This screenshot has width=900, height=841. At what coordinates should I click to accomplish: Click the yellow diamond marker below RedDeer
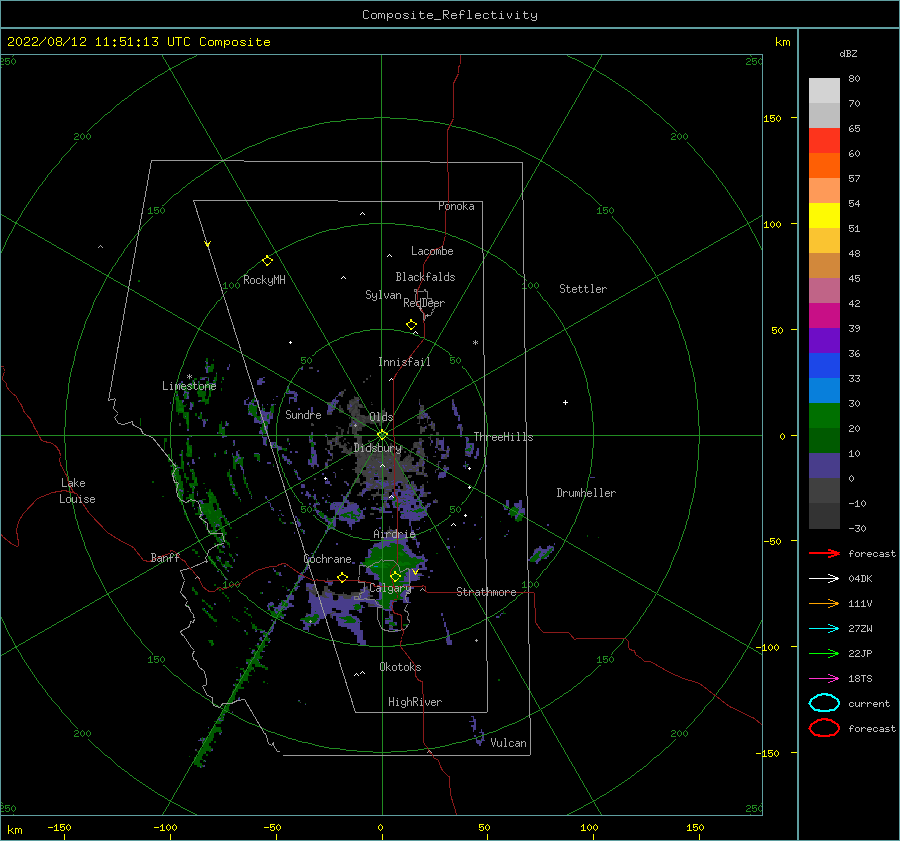[412, 324]
